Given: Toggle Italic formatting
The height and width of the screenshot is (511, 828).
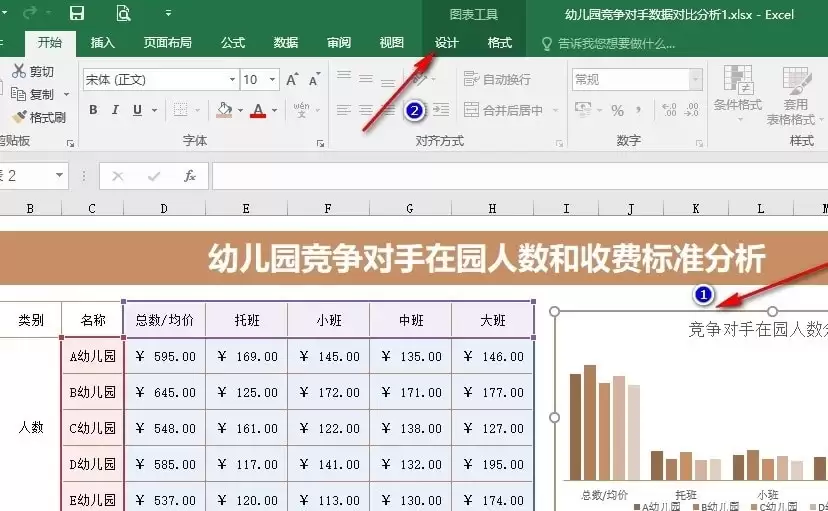Looking at the screenshot, I should pyautogui.click(x=115, y=110).
